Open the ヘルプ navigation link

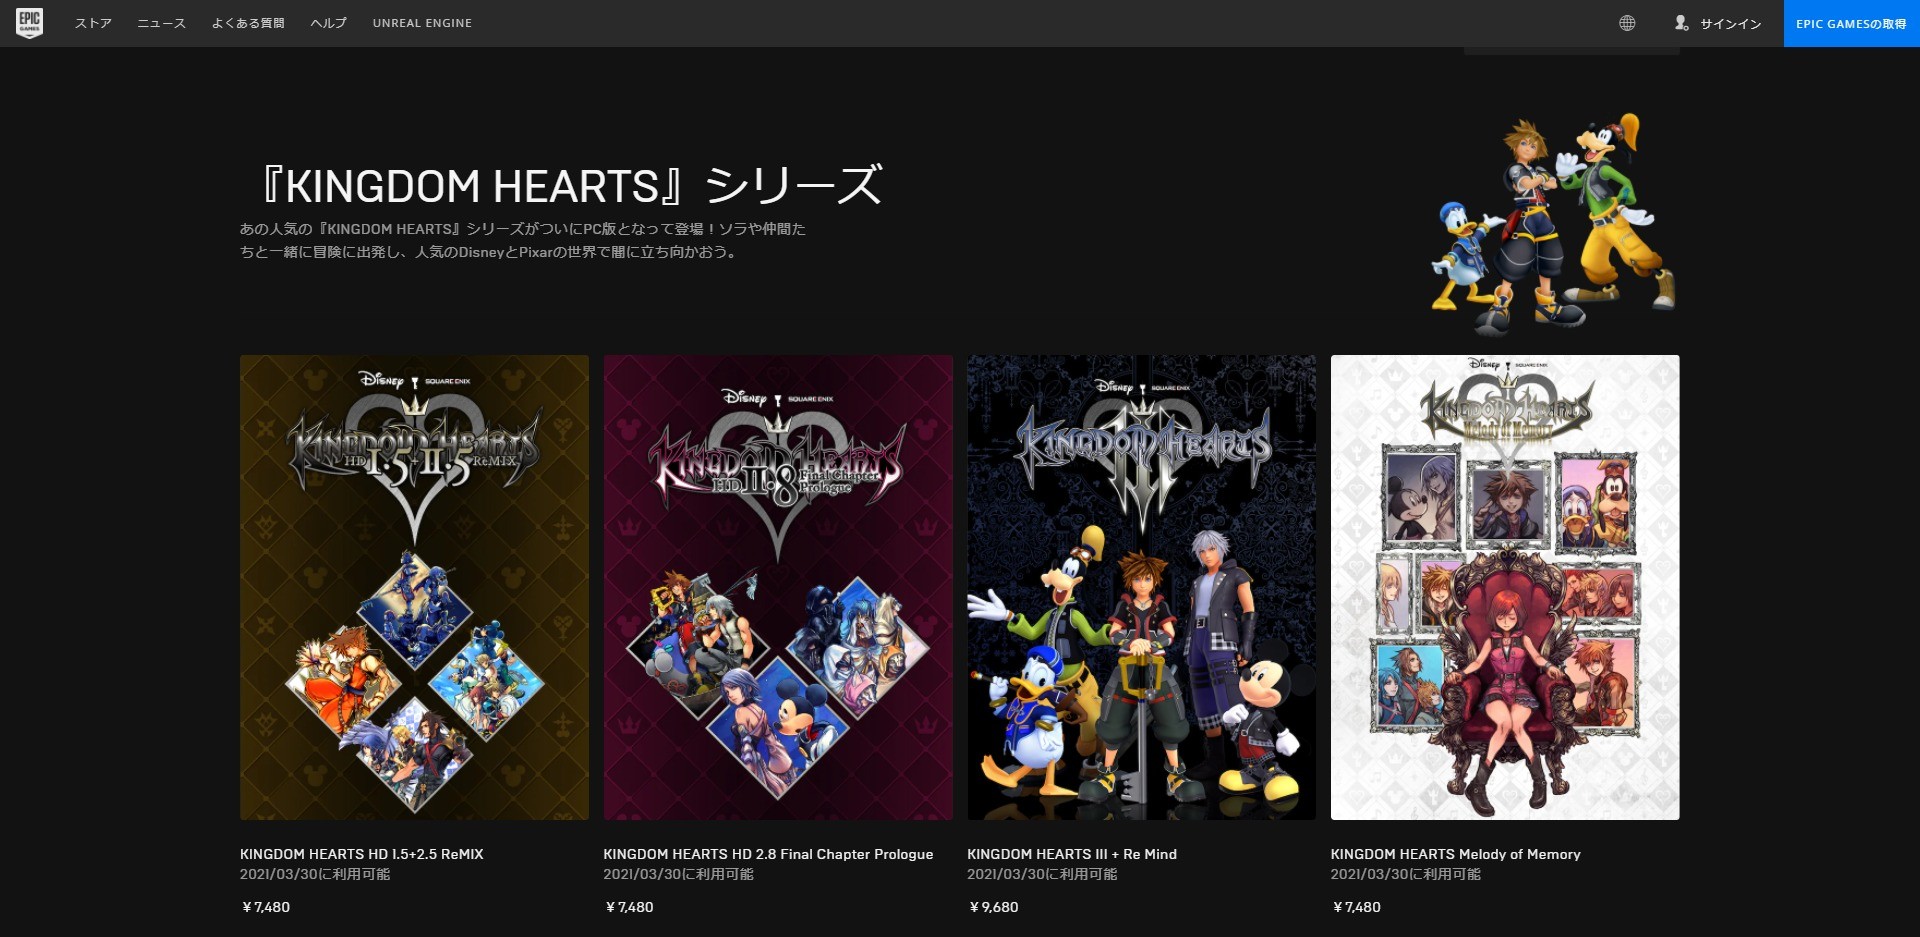[328, 23]
